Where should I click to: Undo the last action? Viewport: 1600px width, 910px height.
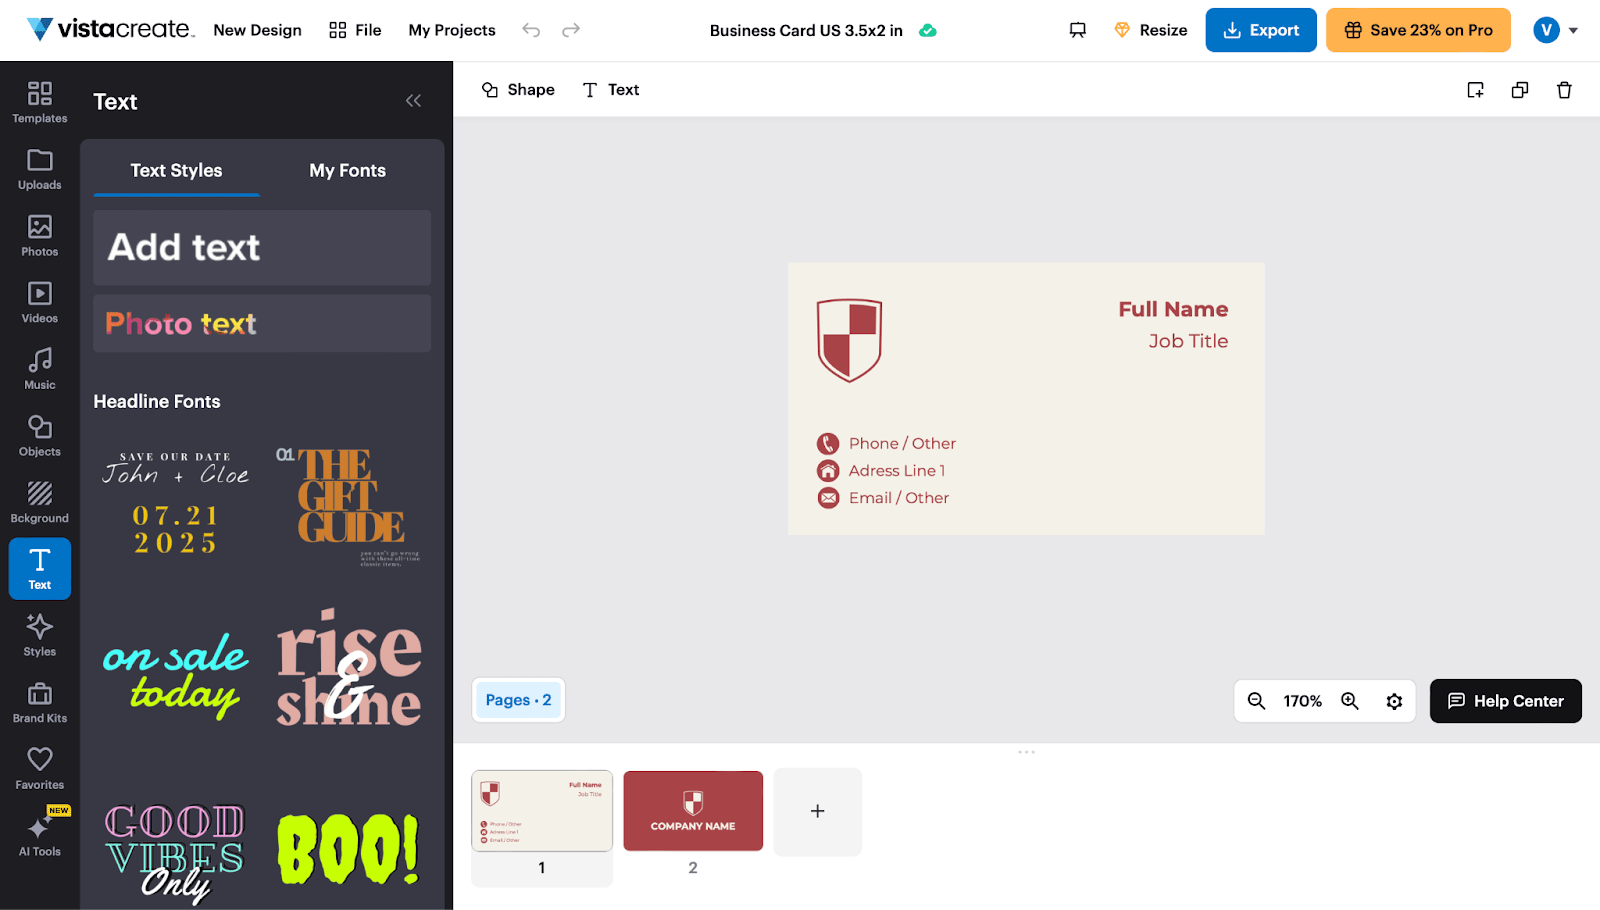tap(531, 30)
